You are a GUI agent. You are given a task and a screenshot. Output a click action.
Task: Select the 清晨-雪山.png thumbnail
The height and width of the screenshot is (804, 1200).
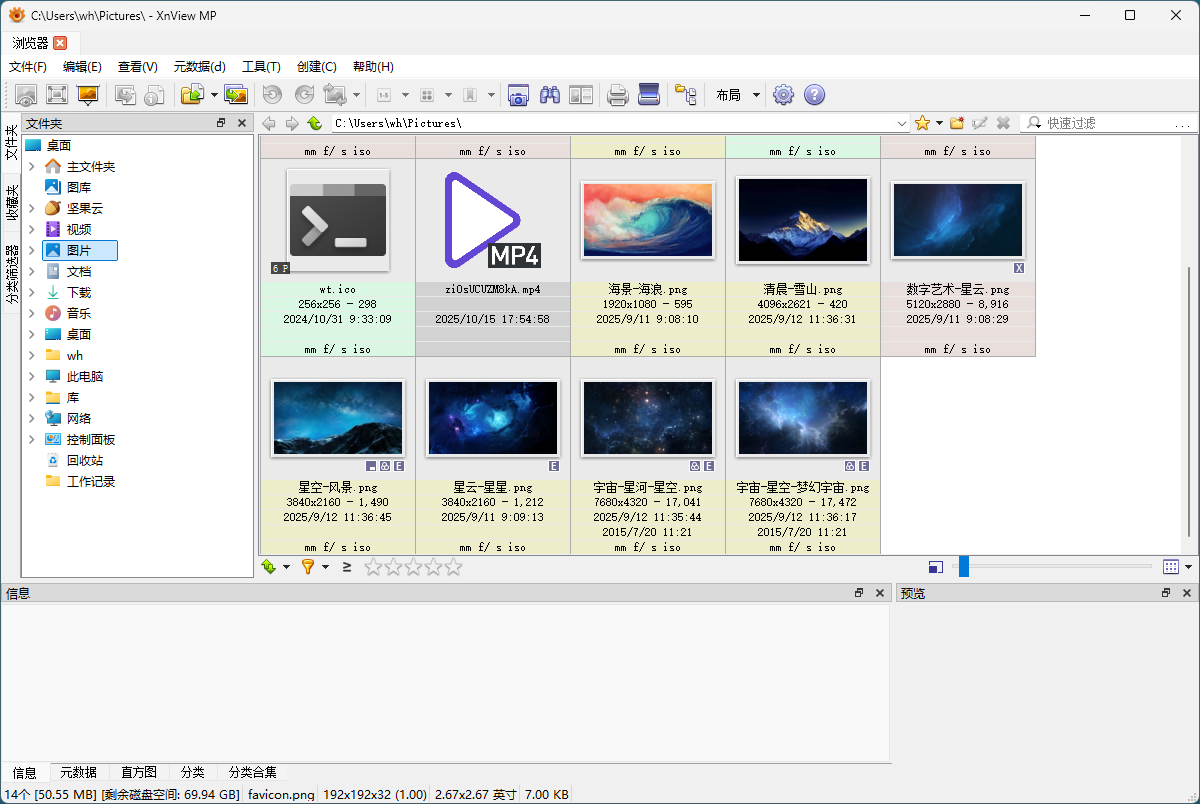coord(803,222)
